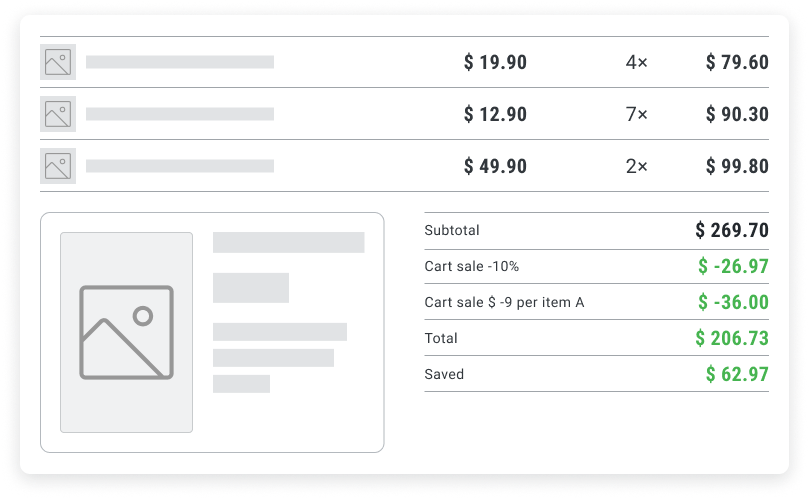Click the Subtotal amount $ 269.70
This screenshot has height=499, width=809.
[x=732, y=231]
